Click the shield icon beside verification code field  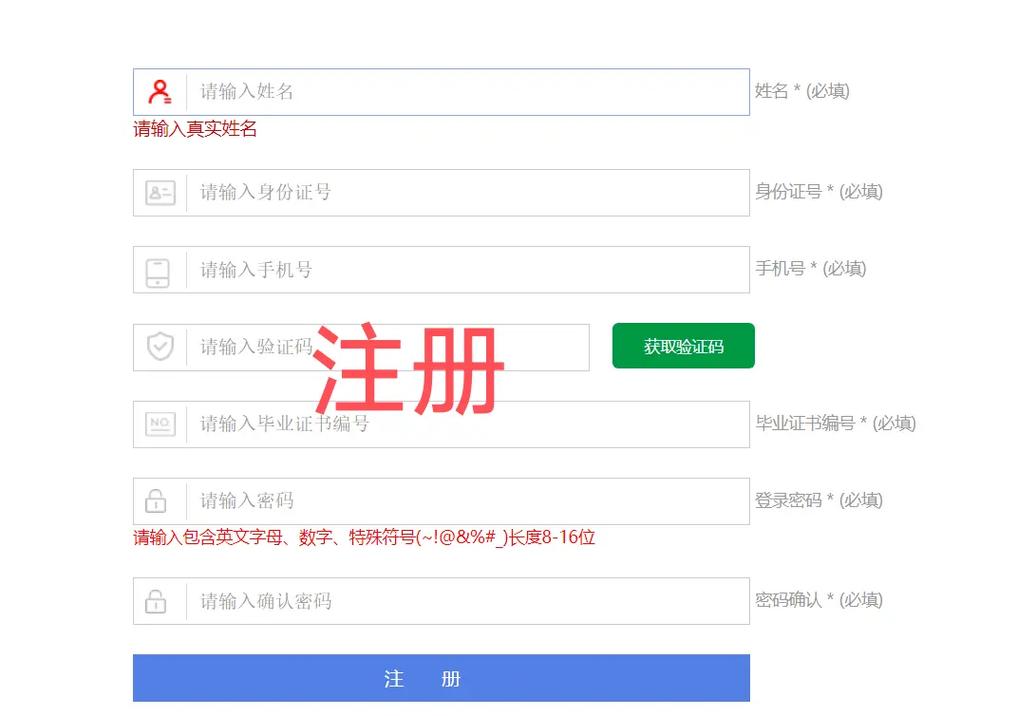(160, 347)
